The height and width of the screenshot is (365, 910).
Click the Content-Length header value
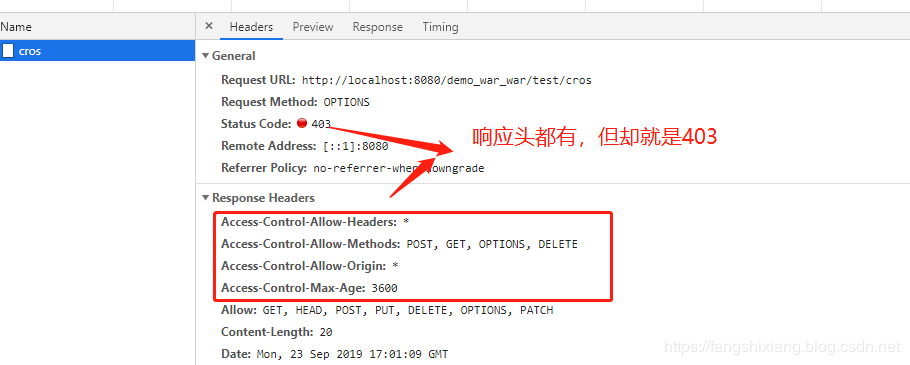(326, 333)
